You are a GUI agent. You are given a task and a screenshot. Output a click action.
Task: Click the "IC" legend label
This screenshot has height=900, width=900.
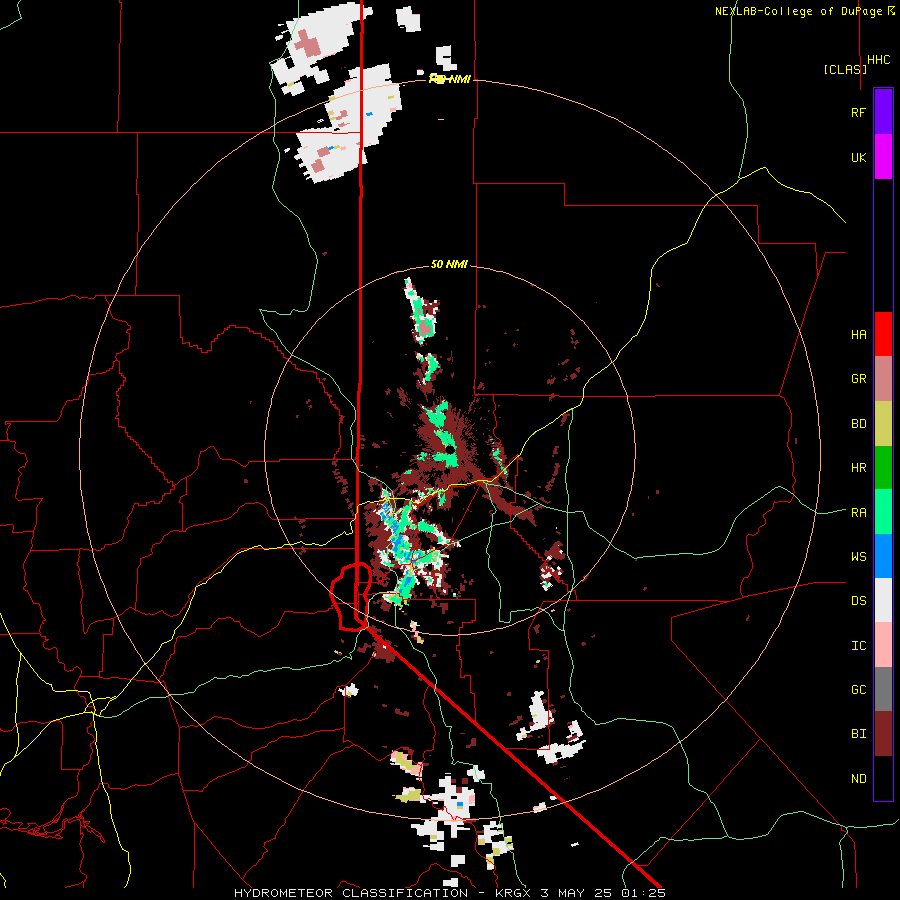(858, 646)
